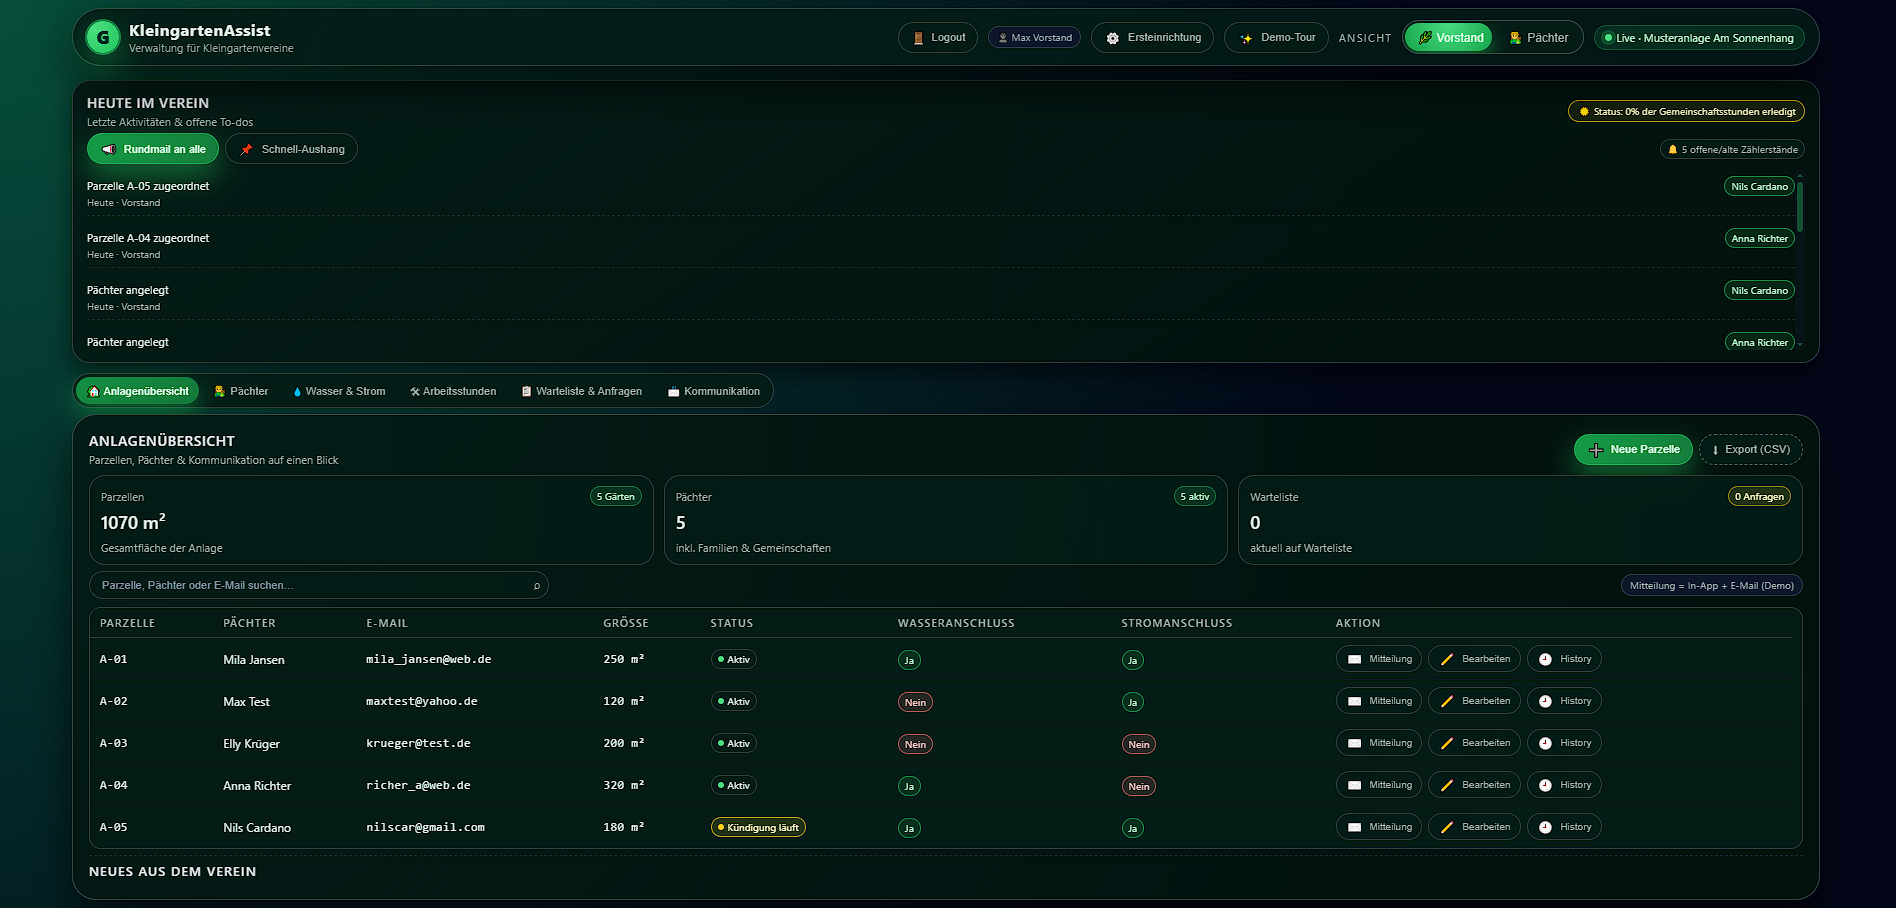Select the Vorstand view toggle
This screenshot has height=908, width=1896.
point(1449,38)
